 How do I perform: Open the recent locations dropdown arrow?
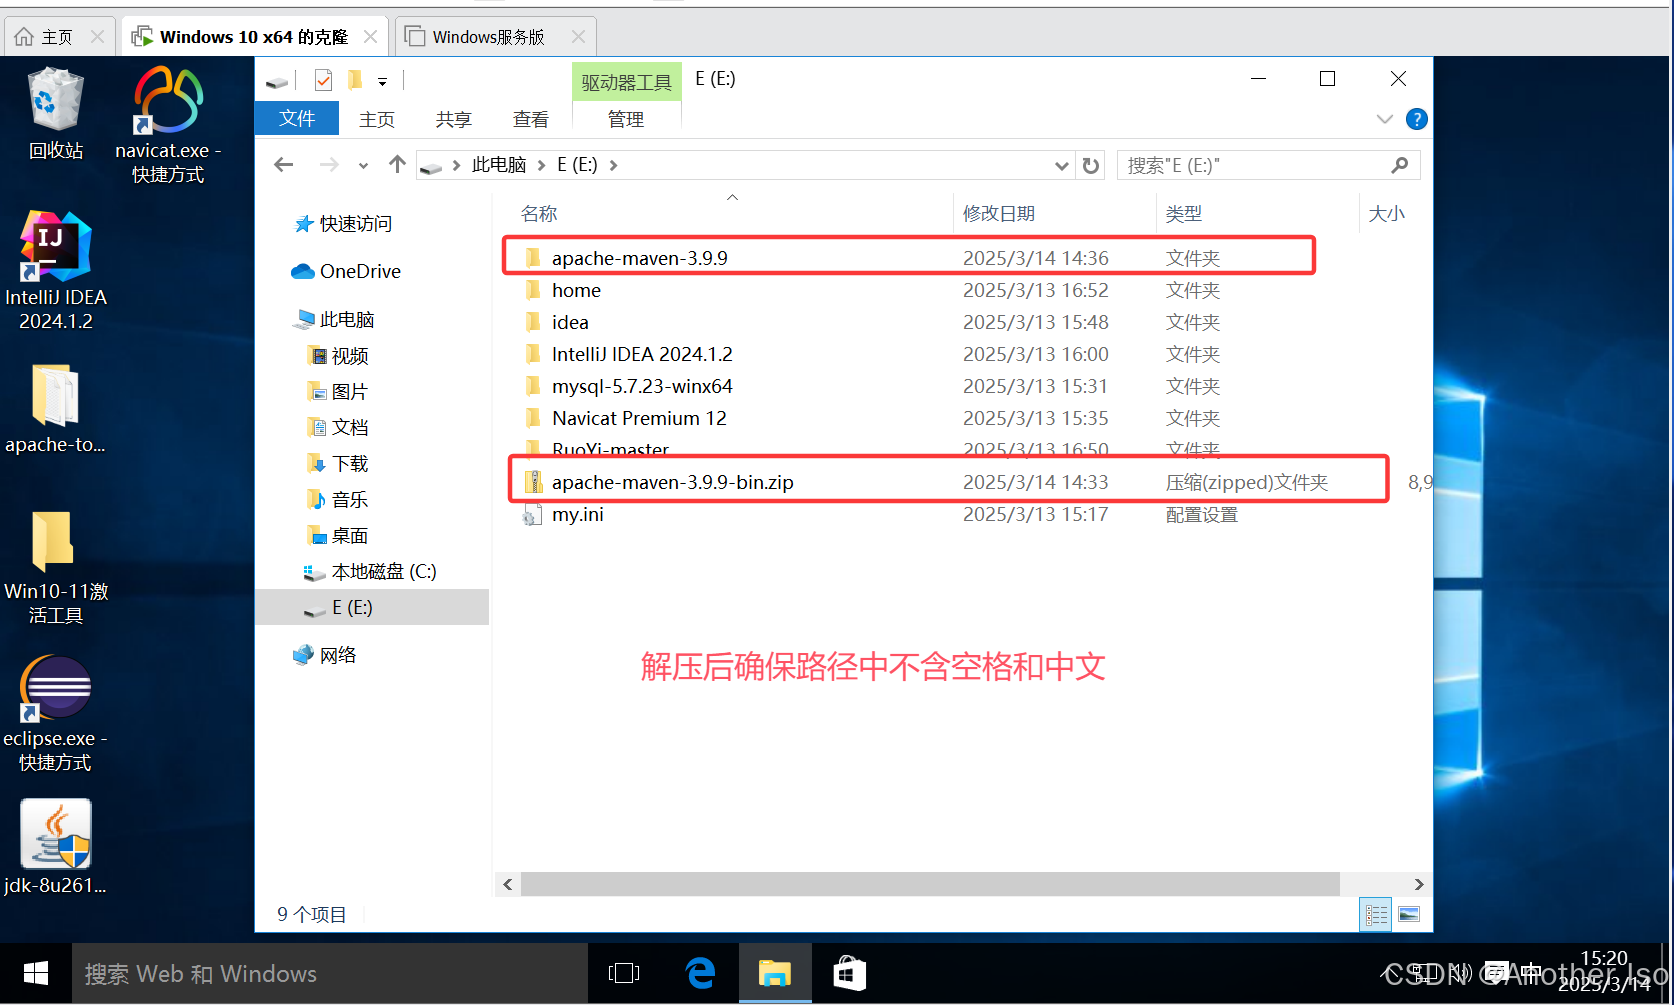[363, 166]
